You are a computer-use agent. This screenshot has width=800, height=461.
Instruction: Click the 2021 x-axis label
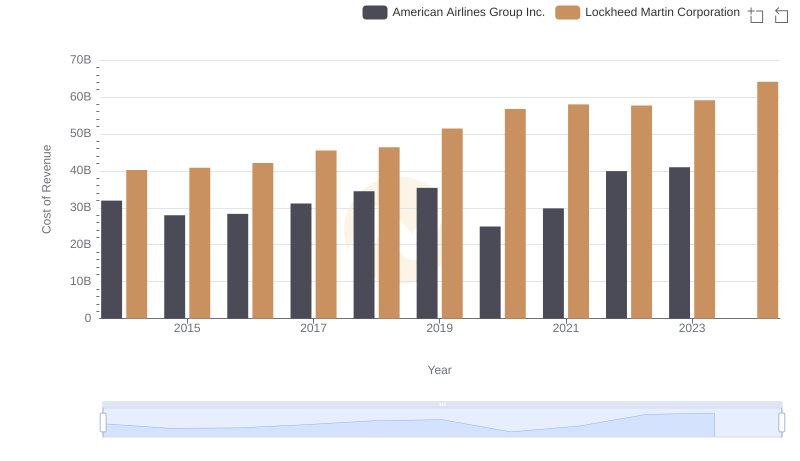coord(566,328)
